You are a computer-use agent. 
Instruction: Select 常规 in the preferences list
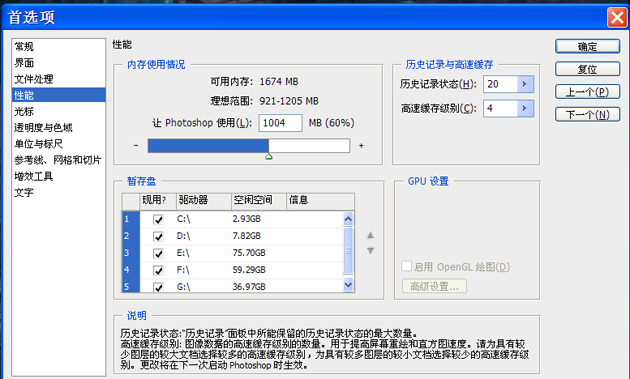click(x=24, y=47)
